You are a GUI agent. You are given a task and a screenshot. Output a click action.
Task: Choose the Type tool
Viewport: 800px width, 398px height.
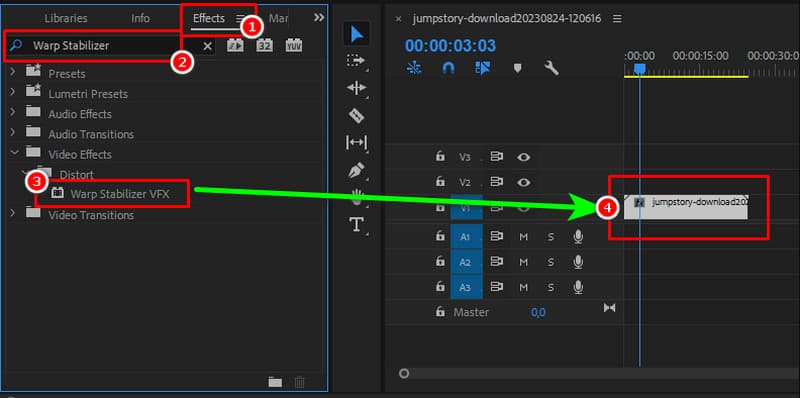(356, 225)
